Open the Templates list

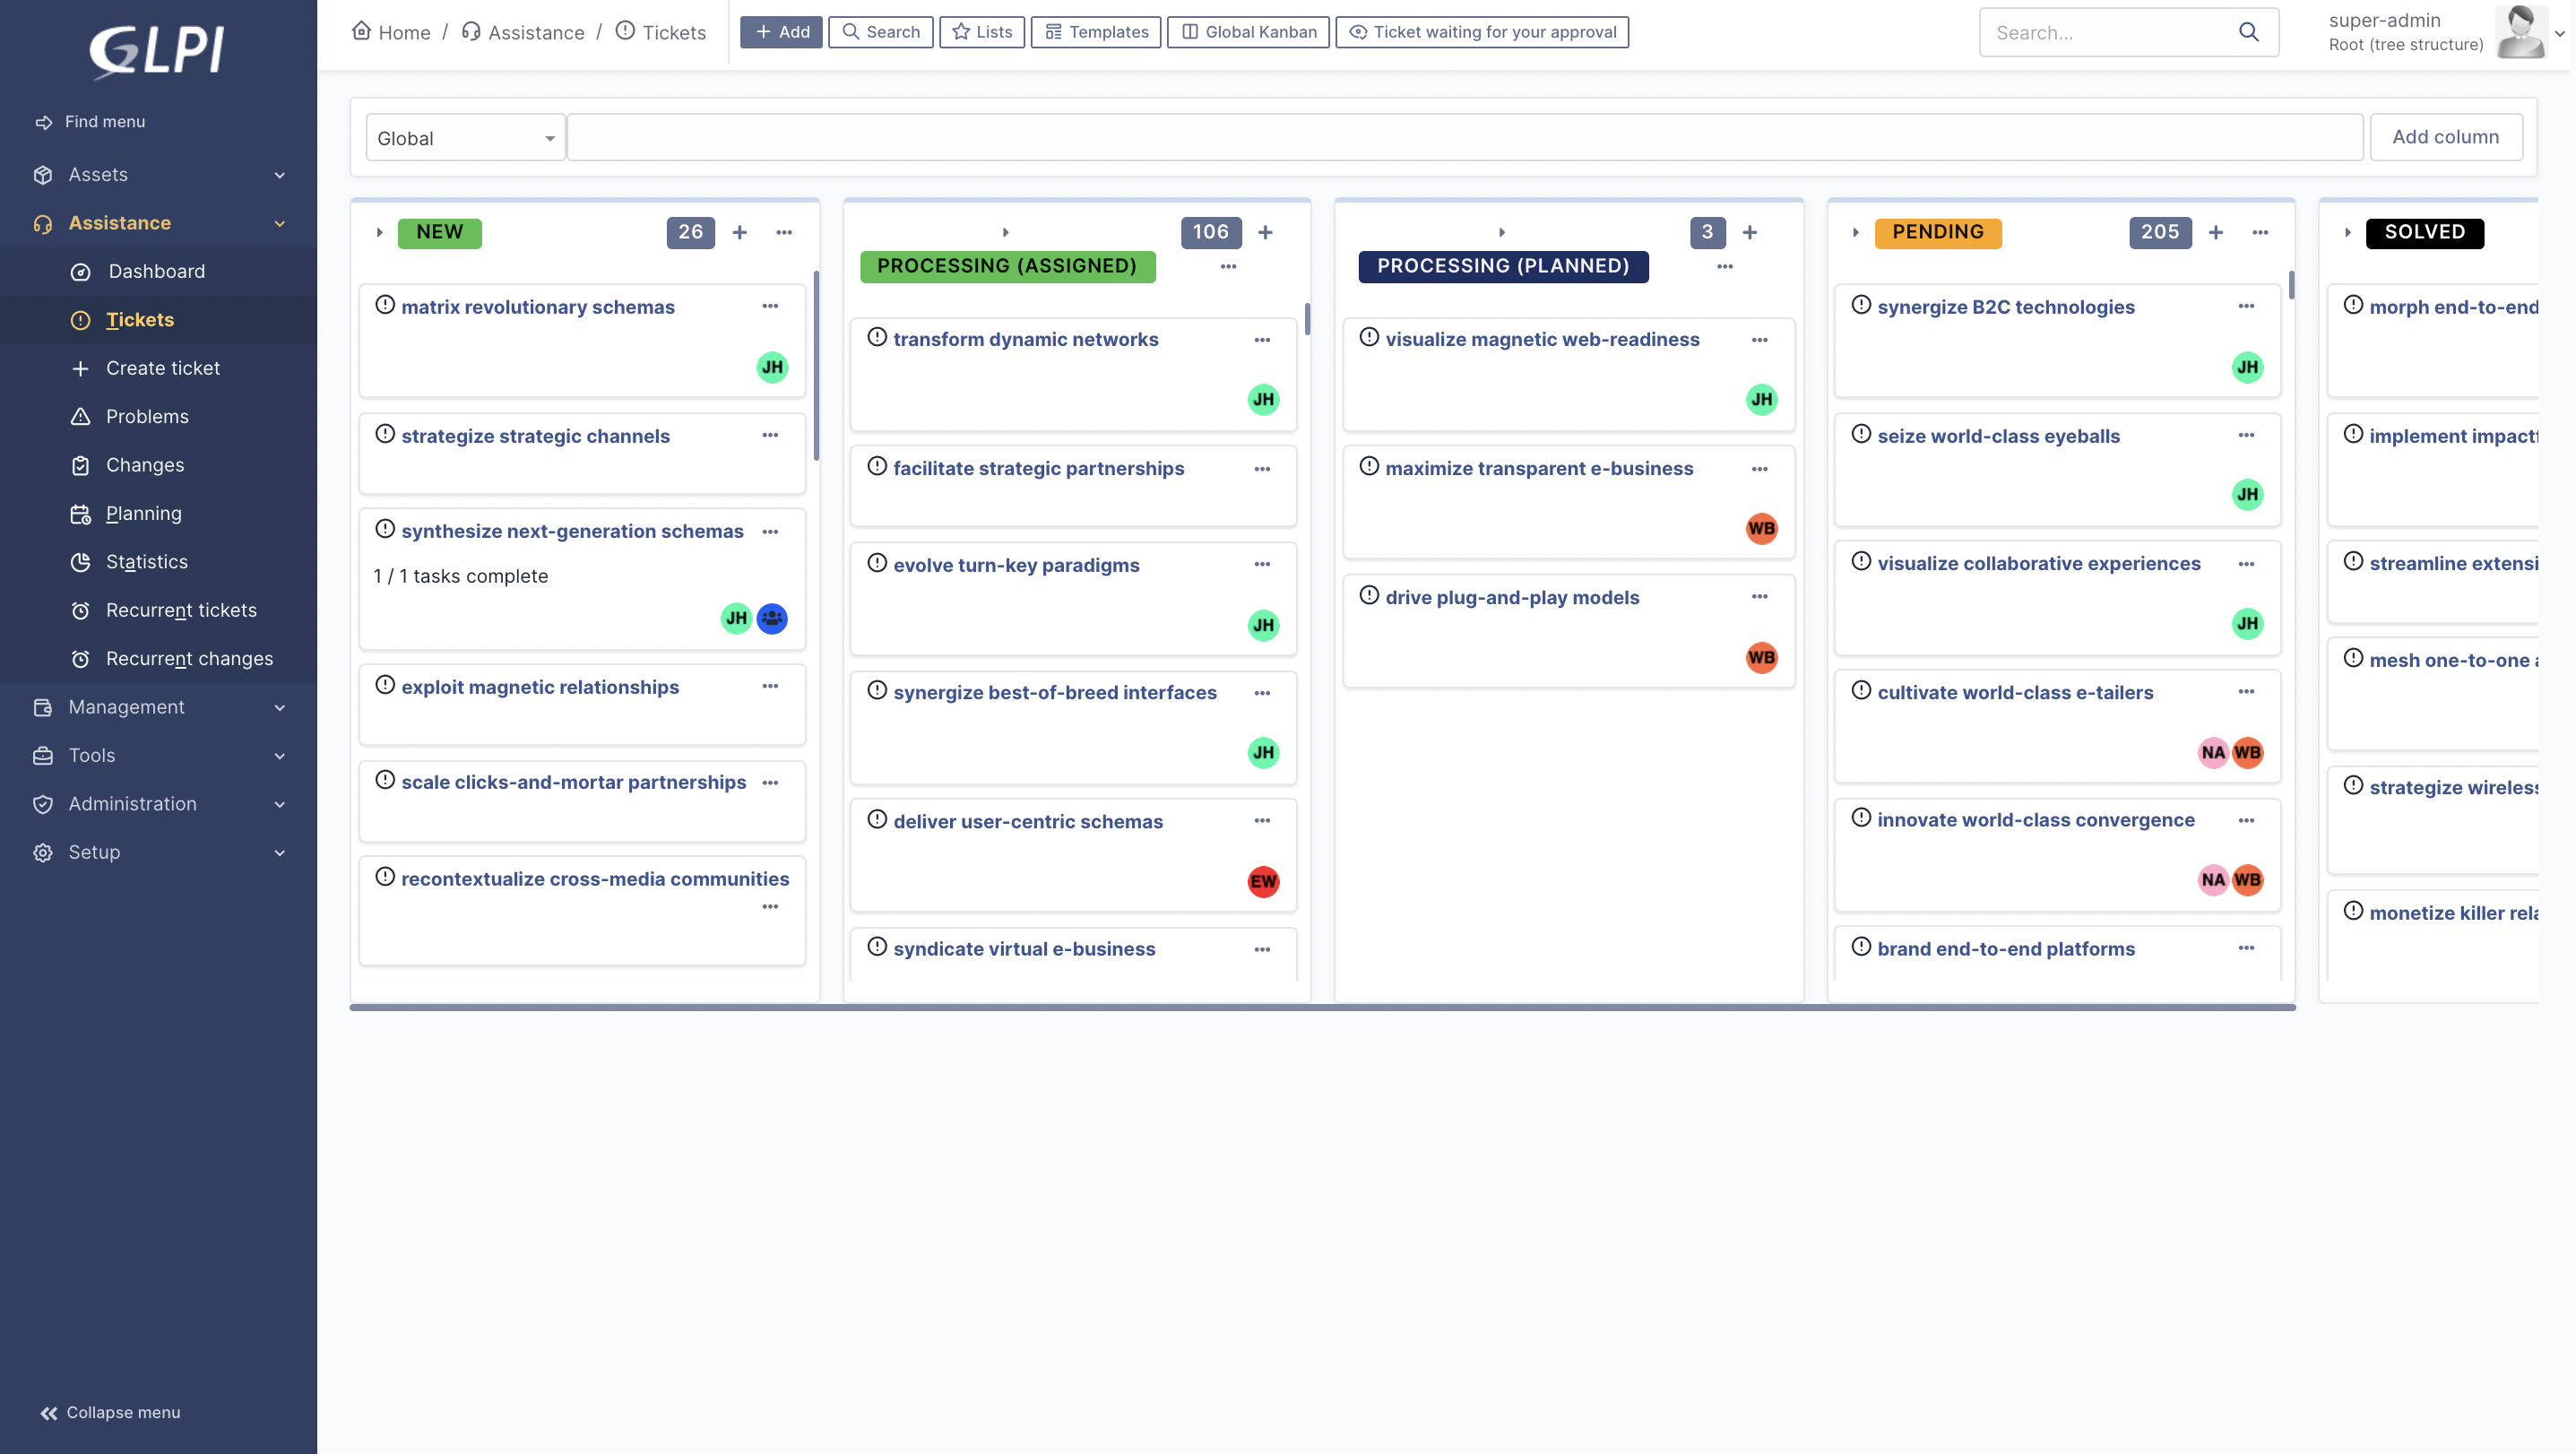1095,31
